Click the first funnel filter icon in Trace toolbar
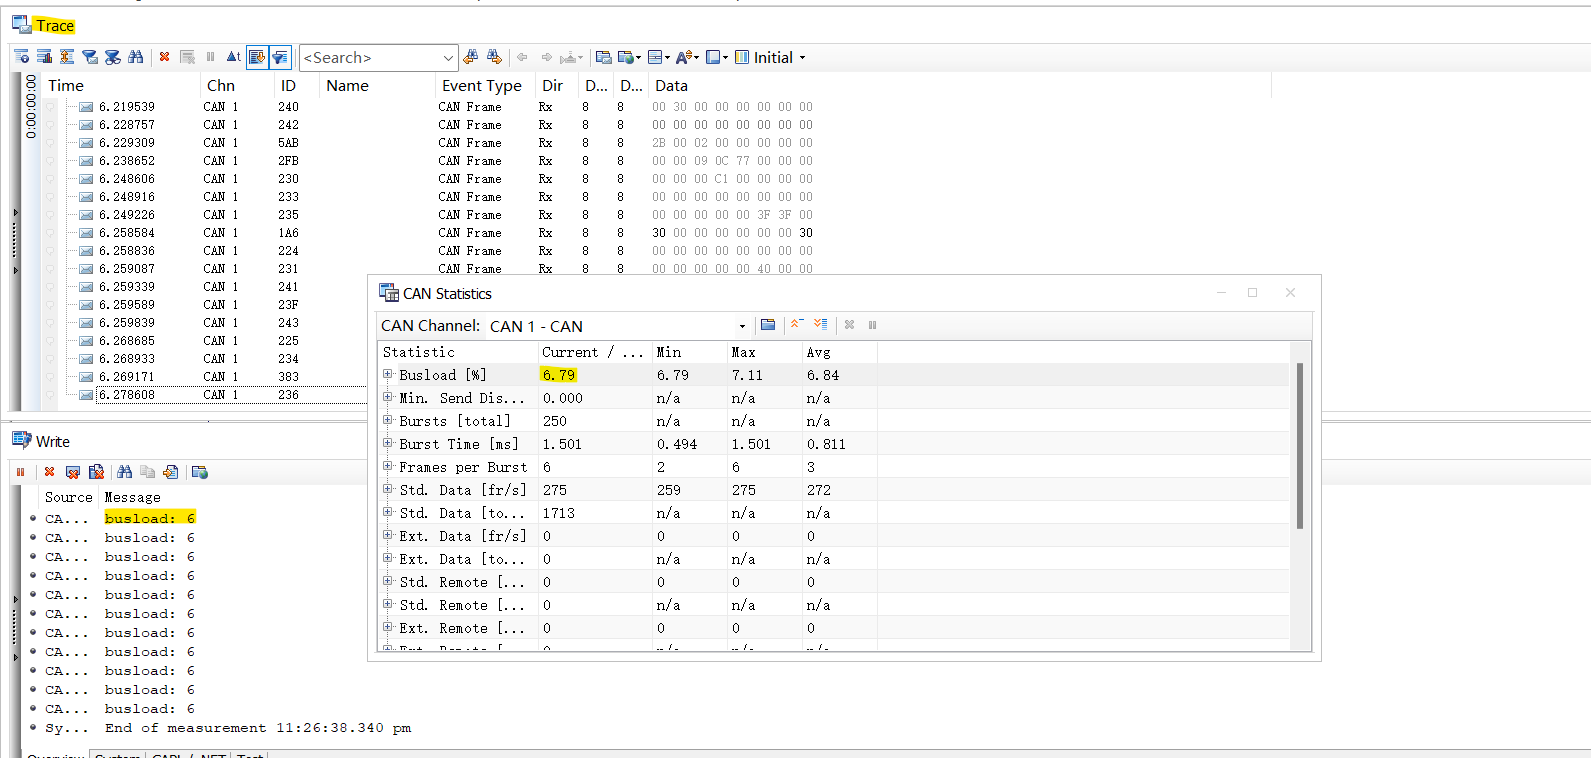The width and height of the screenshot is (1591, 758). (90, 57)
